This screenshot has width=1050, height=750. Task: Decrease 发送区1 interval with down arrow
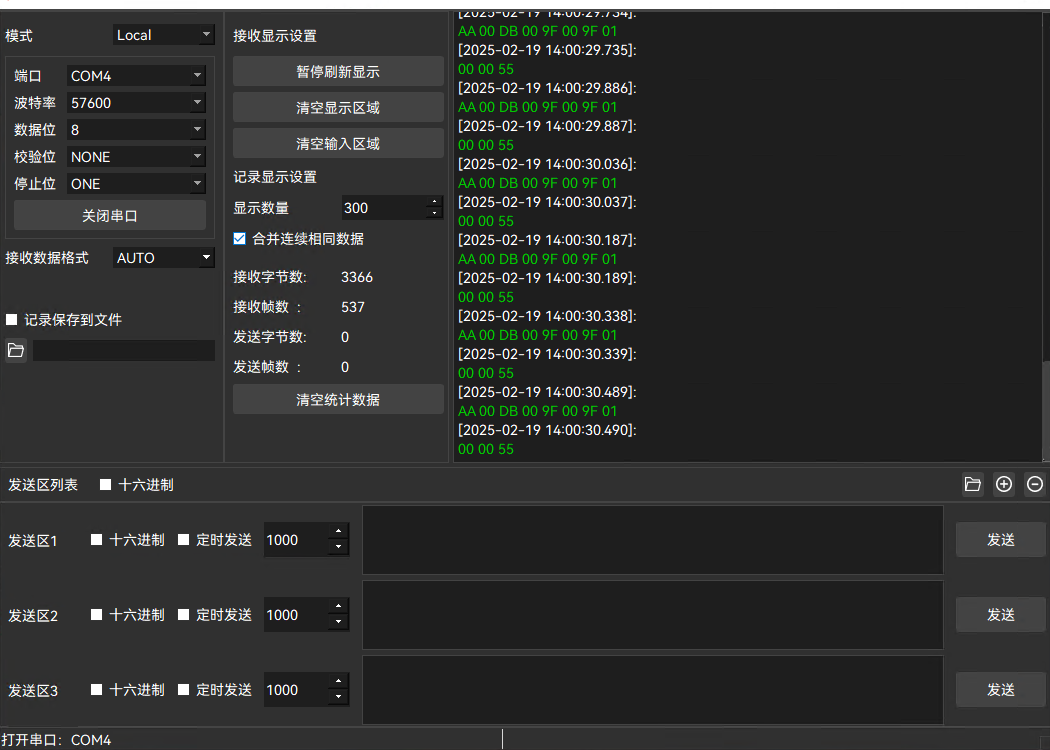(x=339, y=547)
